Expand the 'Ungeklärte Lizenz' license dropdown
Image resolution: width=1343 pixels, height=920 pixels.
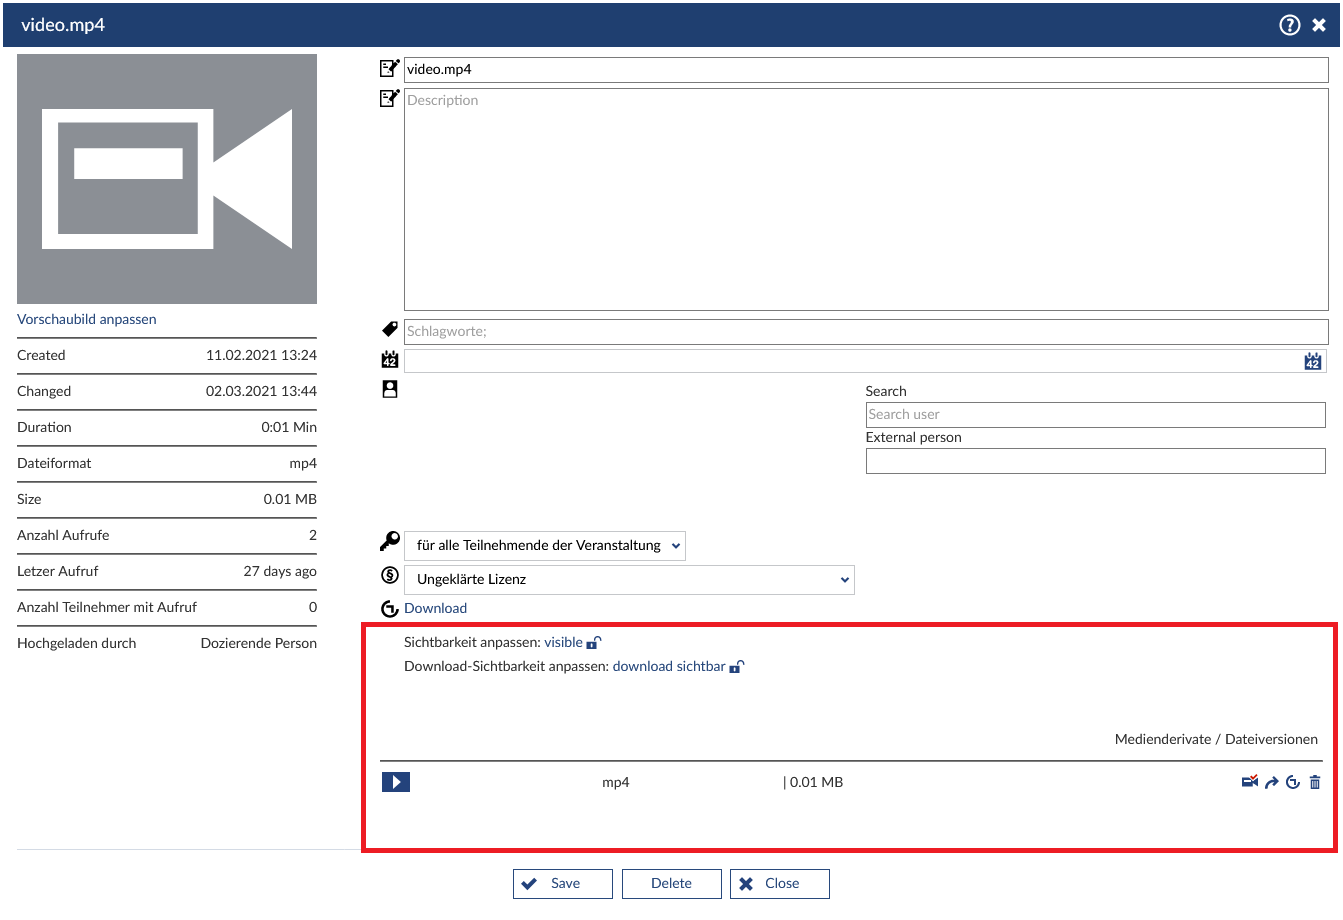pyautogui.click(x=629, y=580)
